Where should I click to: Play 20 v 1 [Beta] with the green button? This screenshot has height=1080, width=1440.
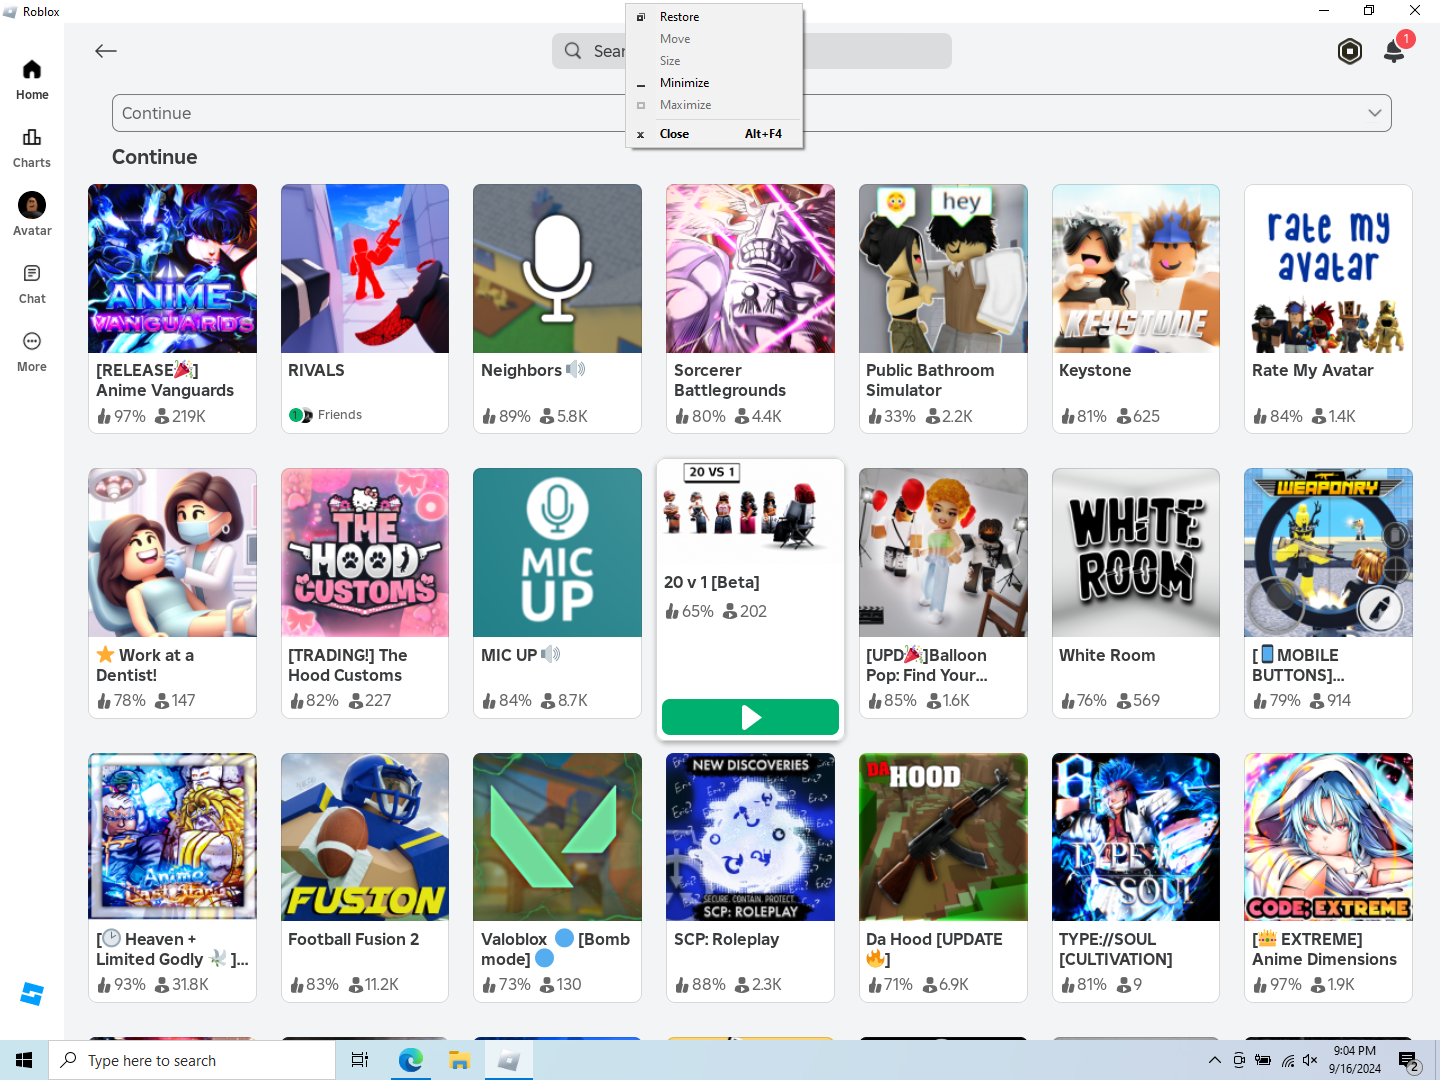tap(750, 717)
